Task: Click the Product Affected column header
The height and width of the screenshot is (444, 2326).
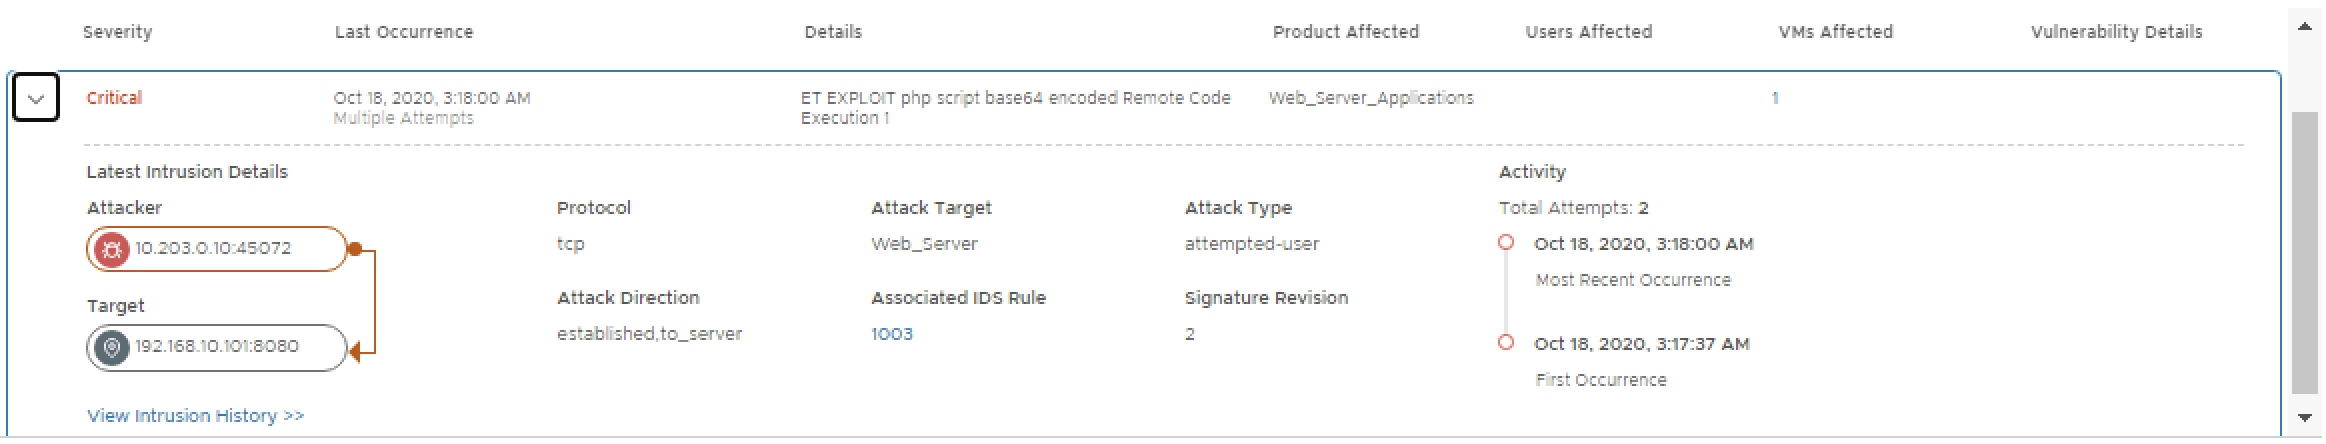Action: coord(1345,32)
